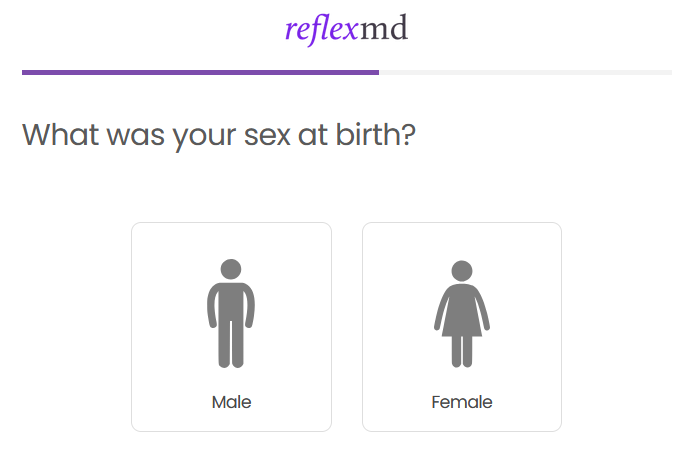Click the head of the female pictogram
This screenshot has width=686, height=458.
[x=462, y=270]
